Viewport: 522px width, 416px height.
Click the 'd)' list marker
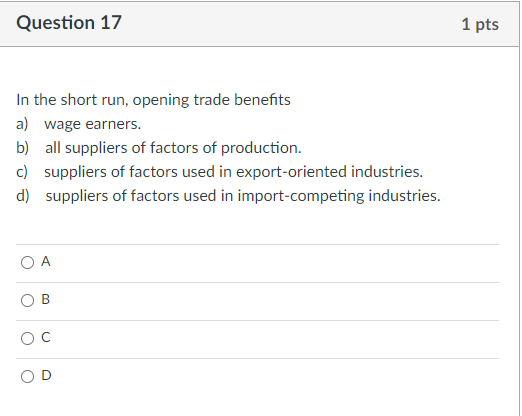[23, 196]
